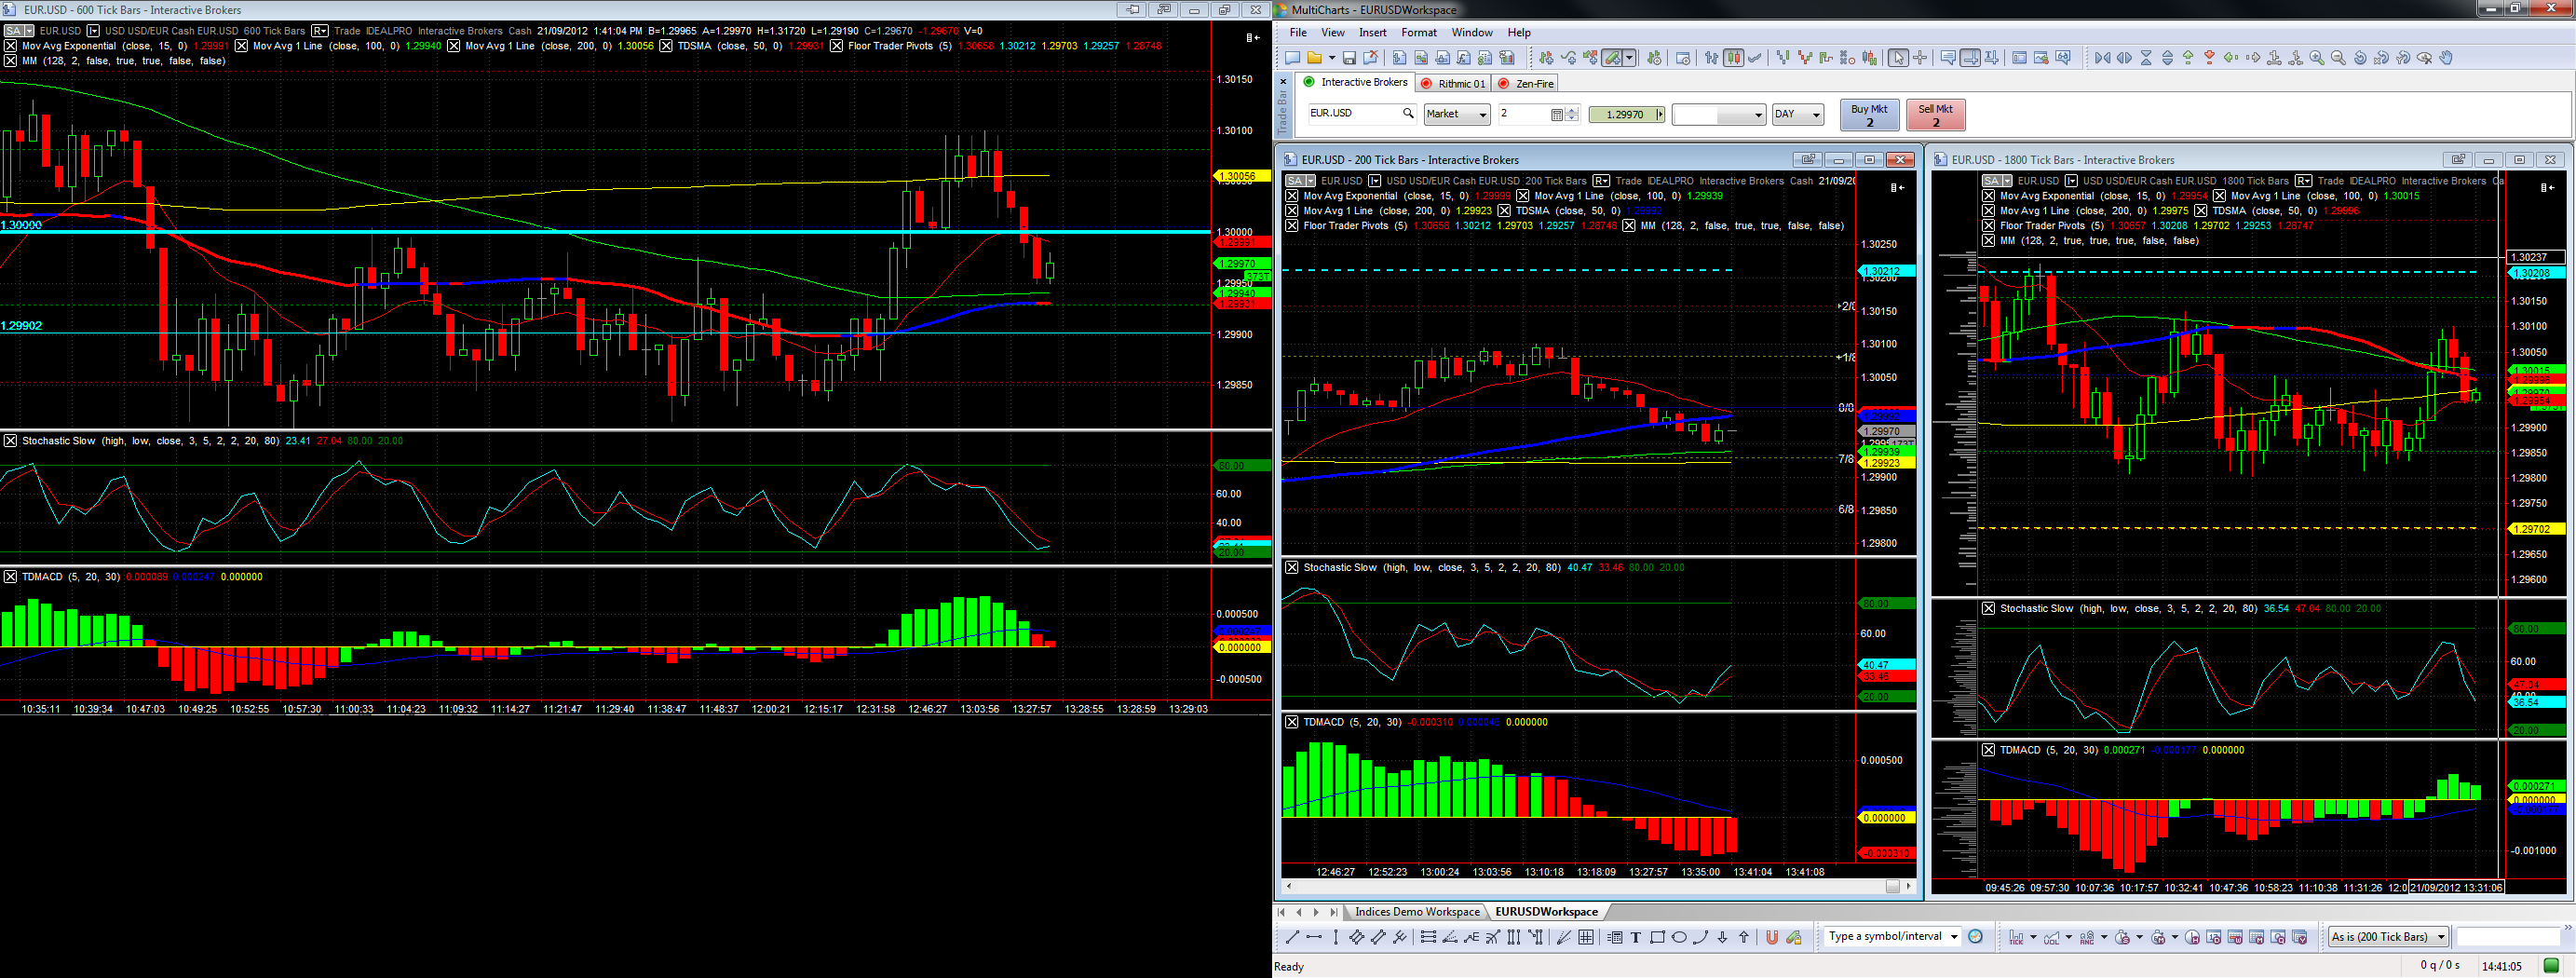Open the empty price dropdown in Trade Bar
The height and width of the screenshot is (978, 2576).
(x=1719, y=115)
